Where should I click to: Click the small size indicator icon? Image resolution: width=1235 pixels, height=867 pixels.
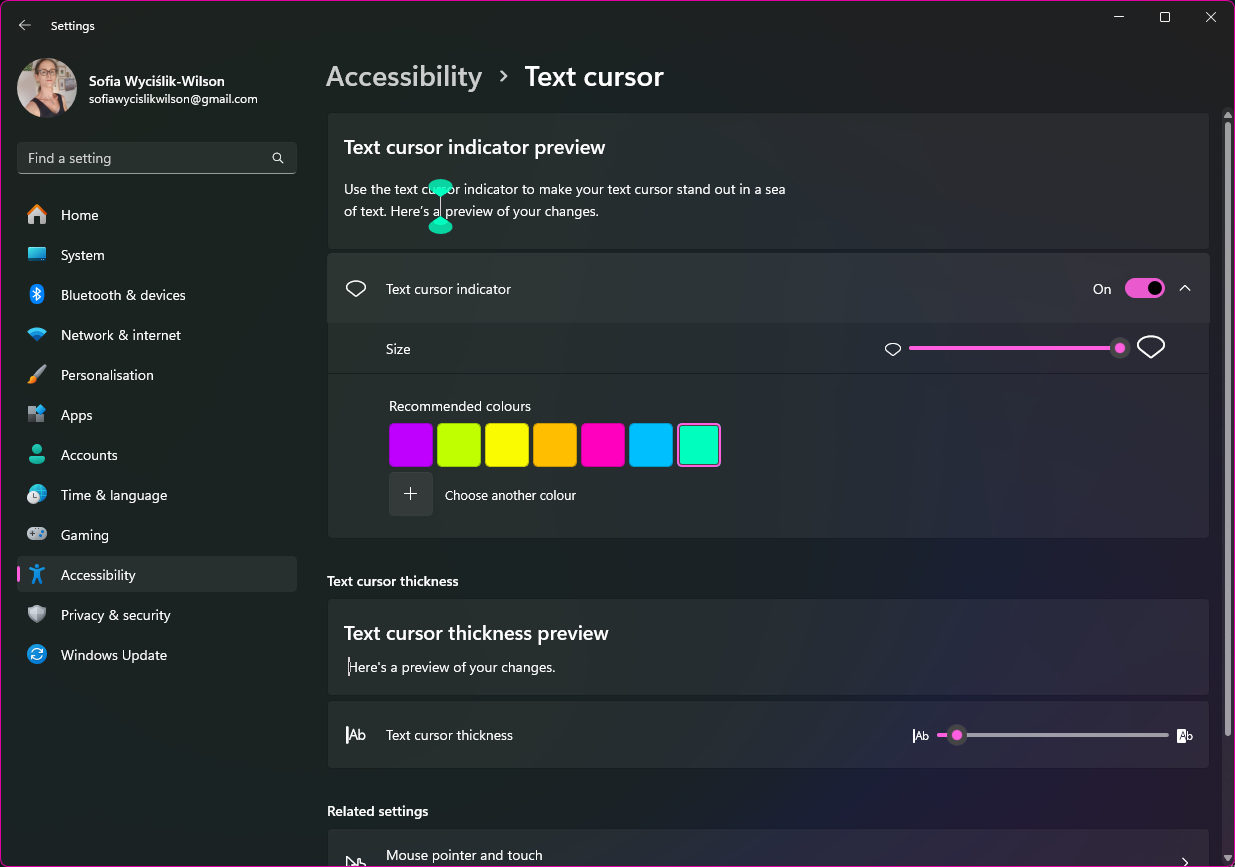(x=893, y=349)
